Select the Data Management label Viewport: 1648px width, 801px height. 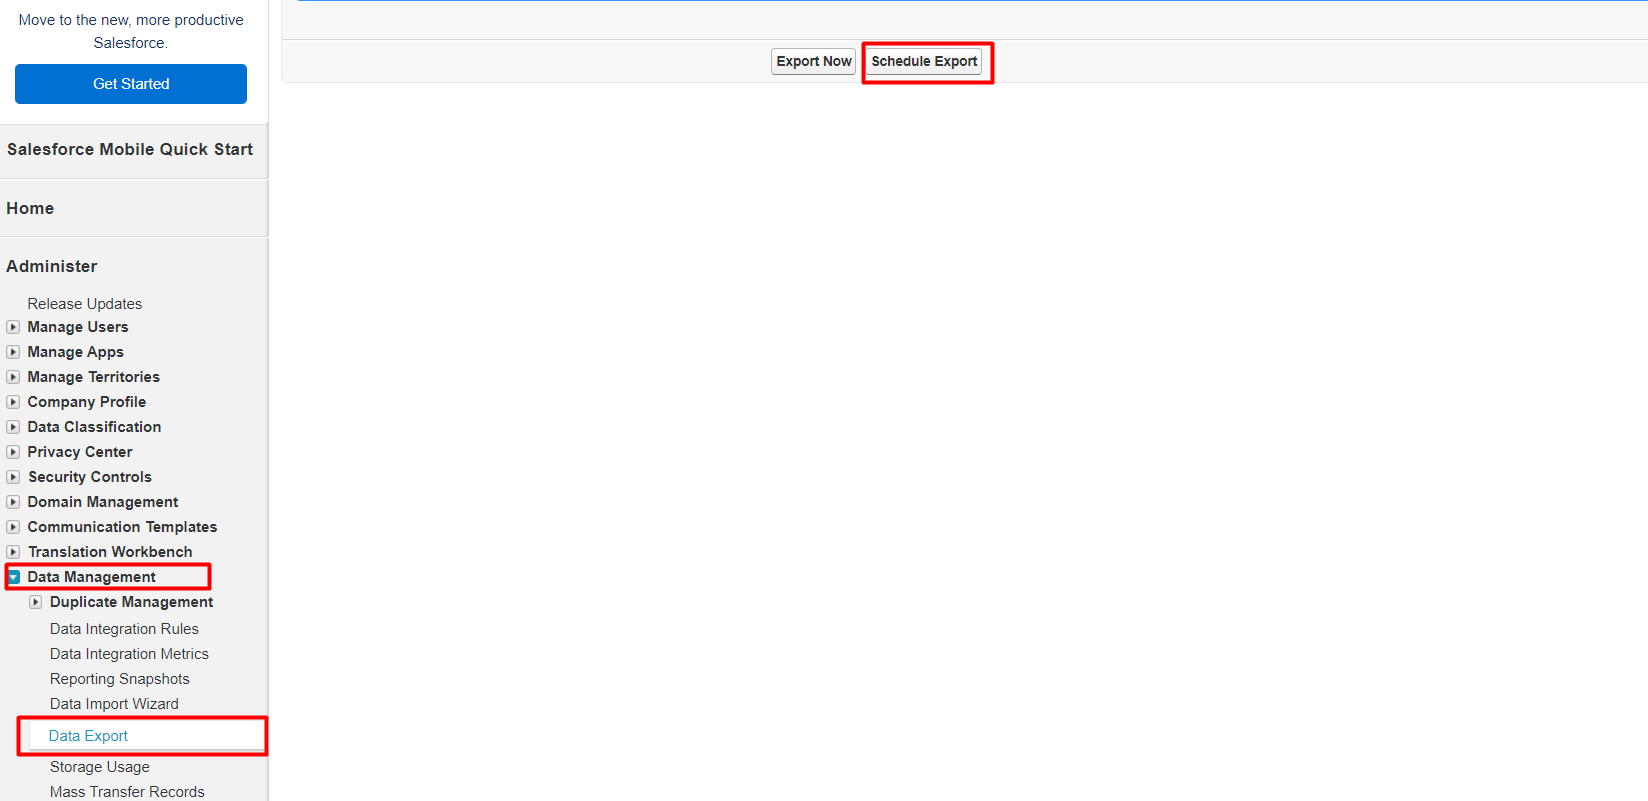coord(92,577)
